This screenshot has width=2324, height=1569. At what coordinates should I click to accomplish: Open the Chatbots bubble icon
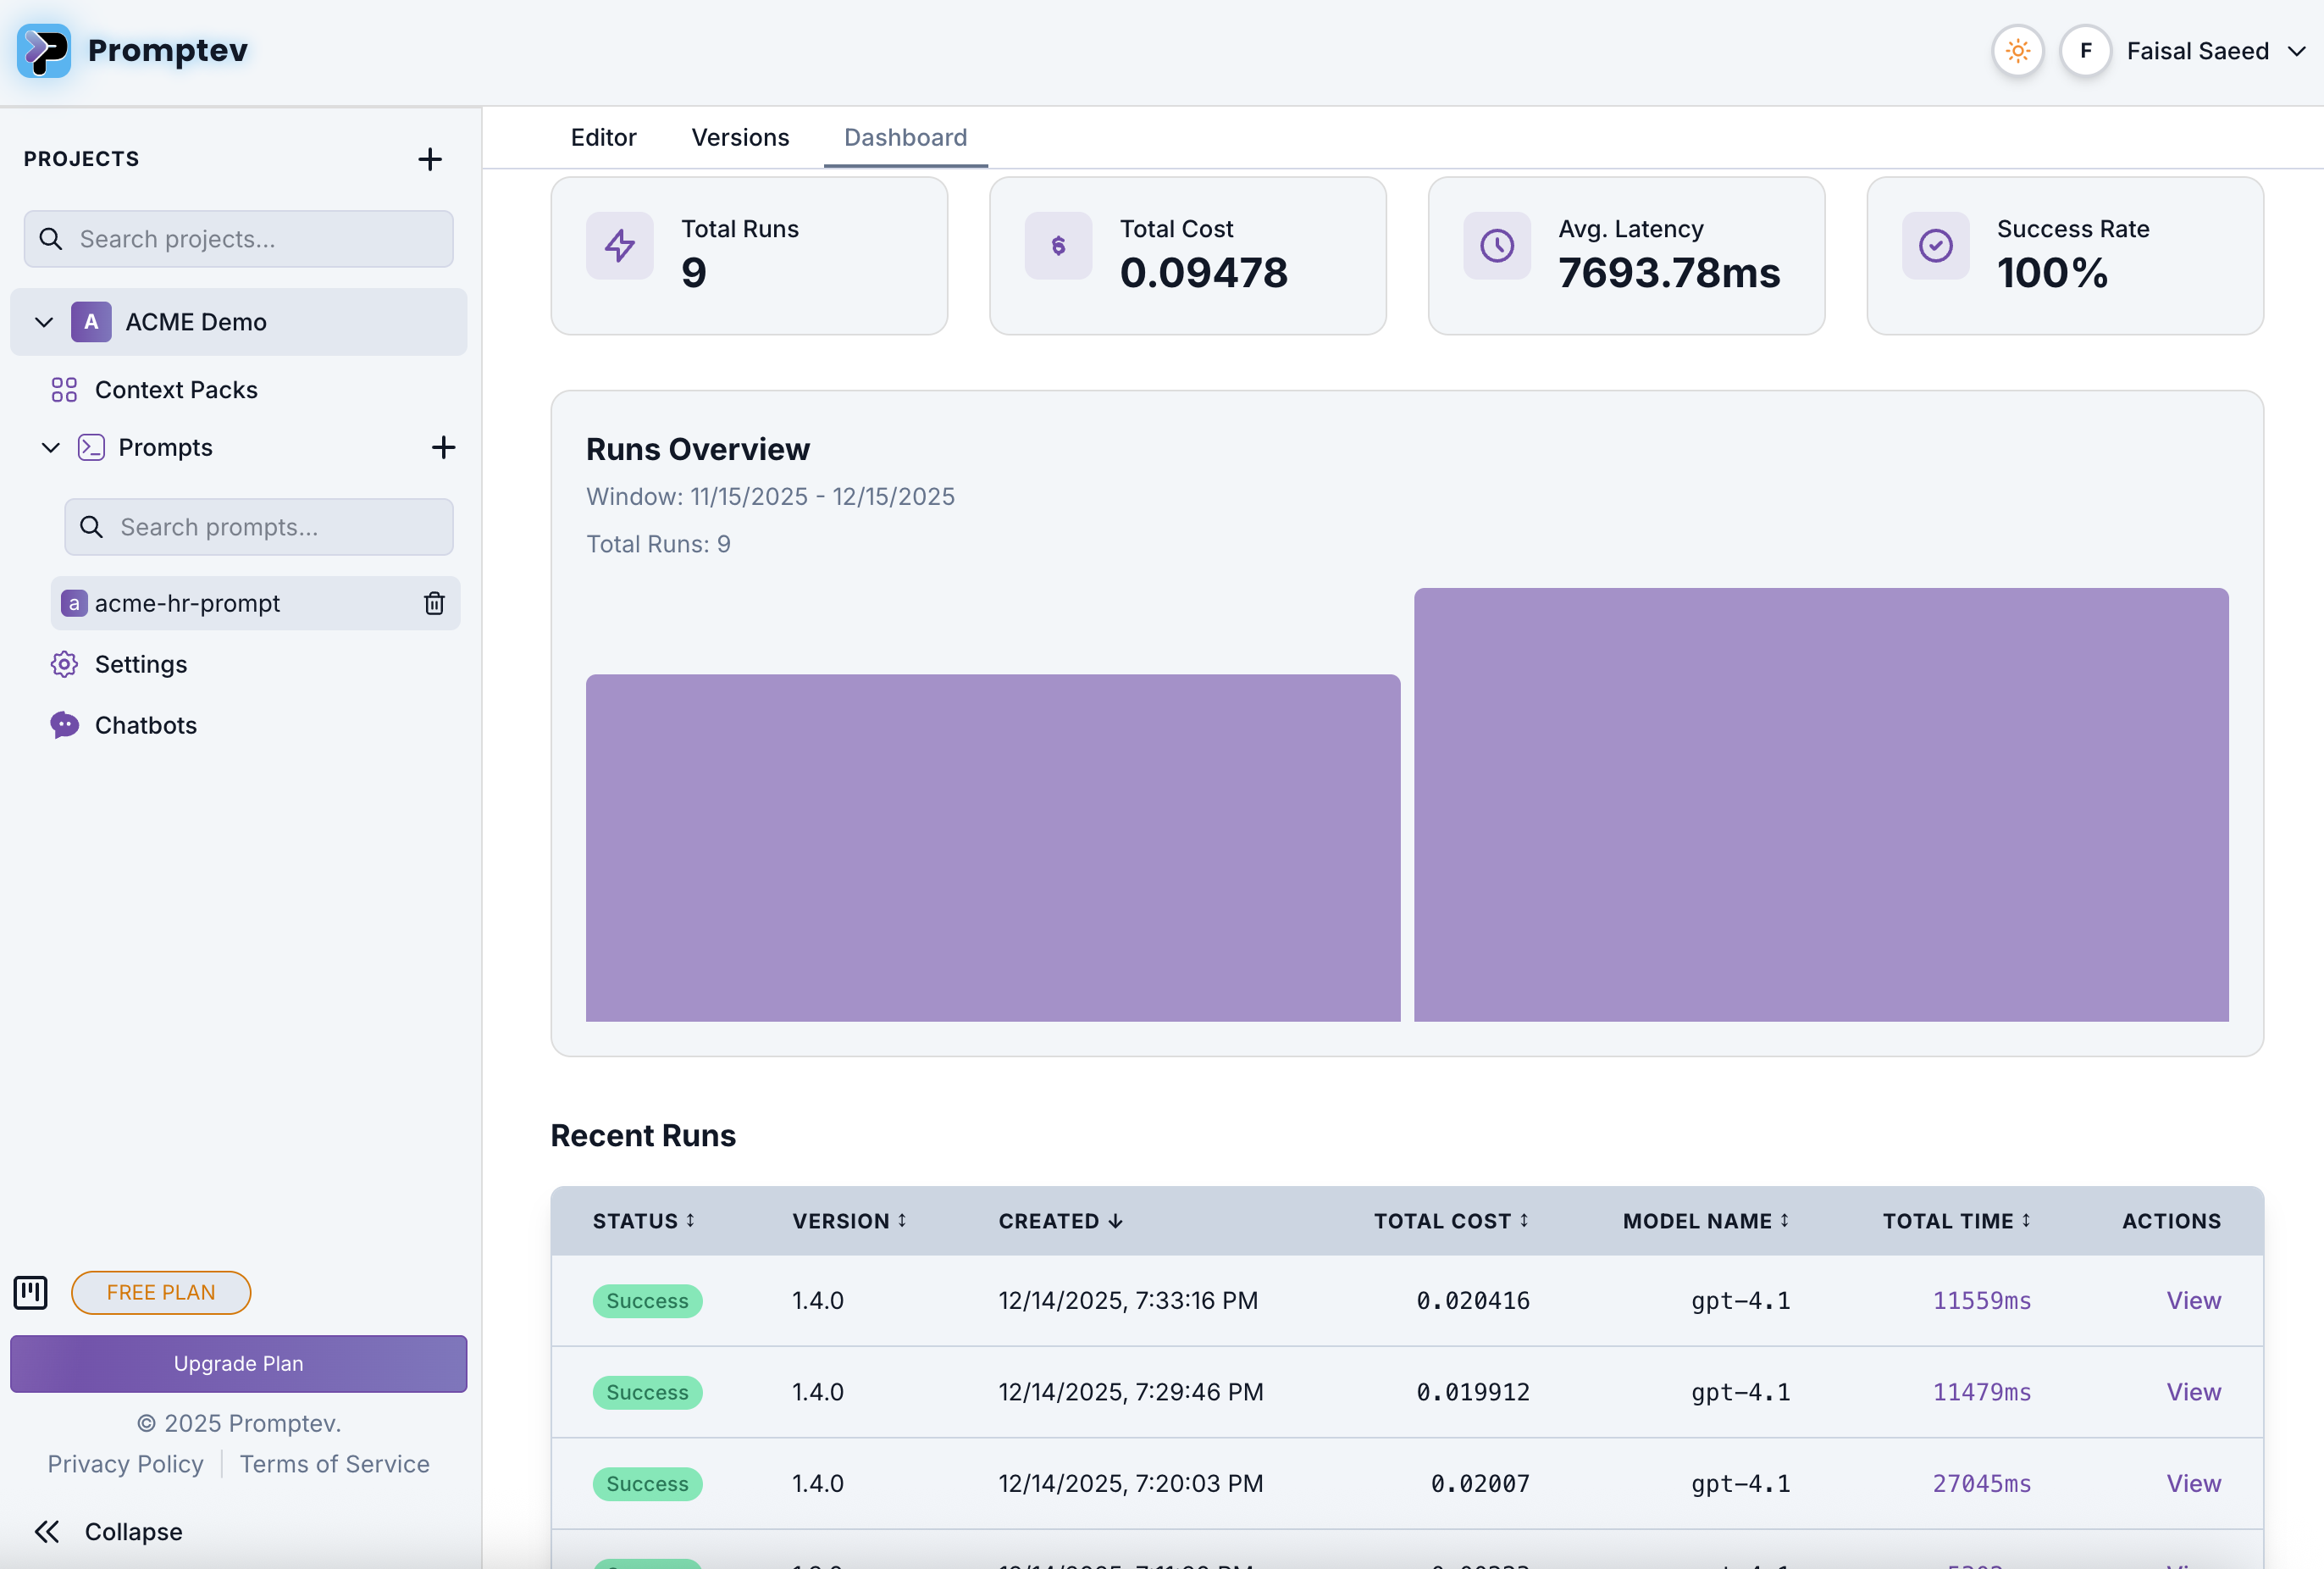pos(64,725)
